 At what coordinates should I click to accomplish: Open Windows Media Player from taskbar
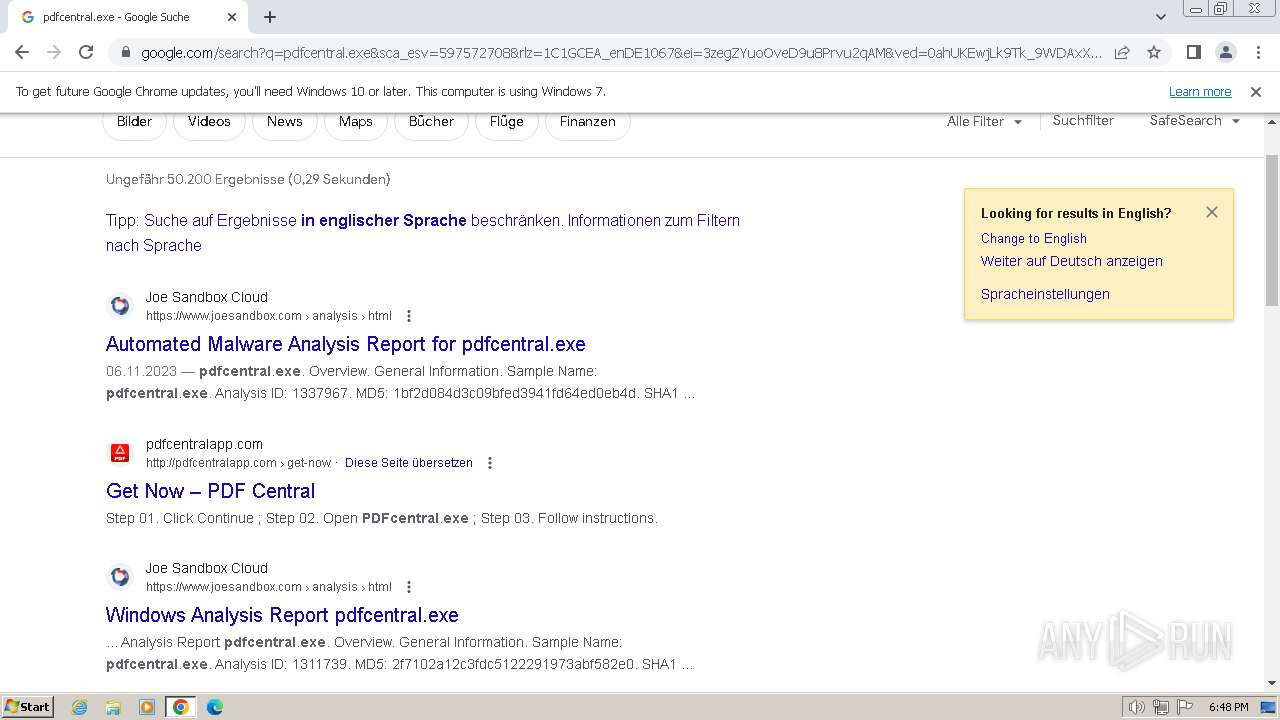[147, 707]
